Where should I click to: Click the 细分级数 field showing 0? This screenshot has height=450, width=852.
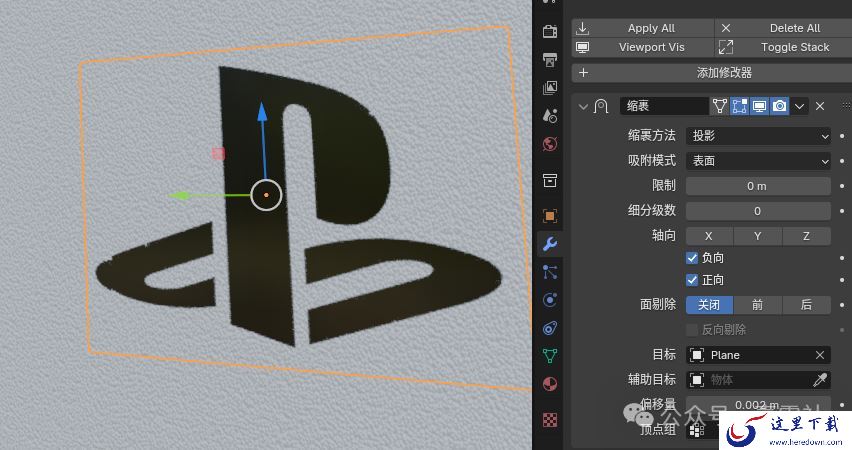pyautogui.click(x=758, y=211)
